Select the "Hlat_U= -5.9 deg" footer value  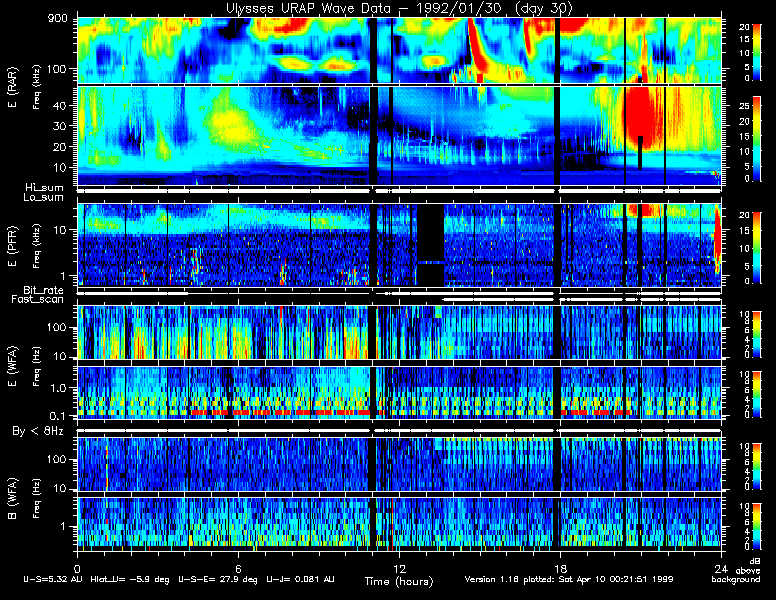(x=130, y=579)
